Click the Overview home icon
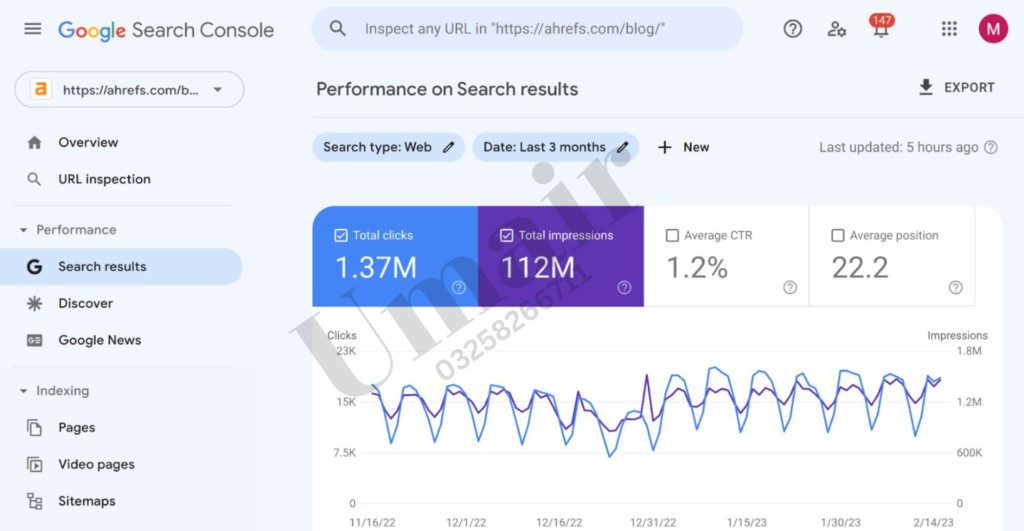 (x=35, y=142)
